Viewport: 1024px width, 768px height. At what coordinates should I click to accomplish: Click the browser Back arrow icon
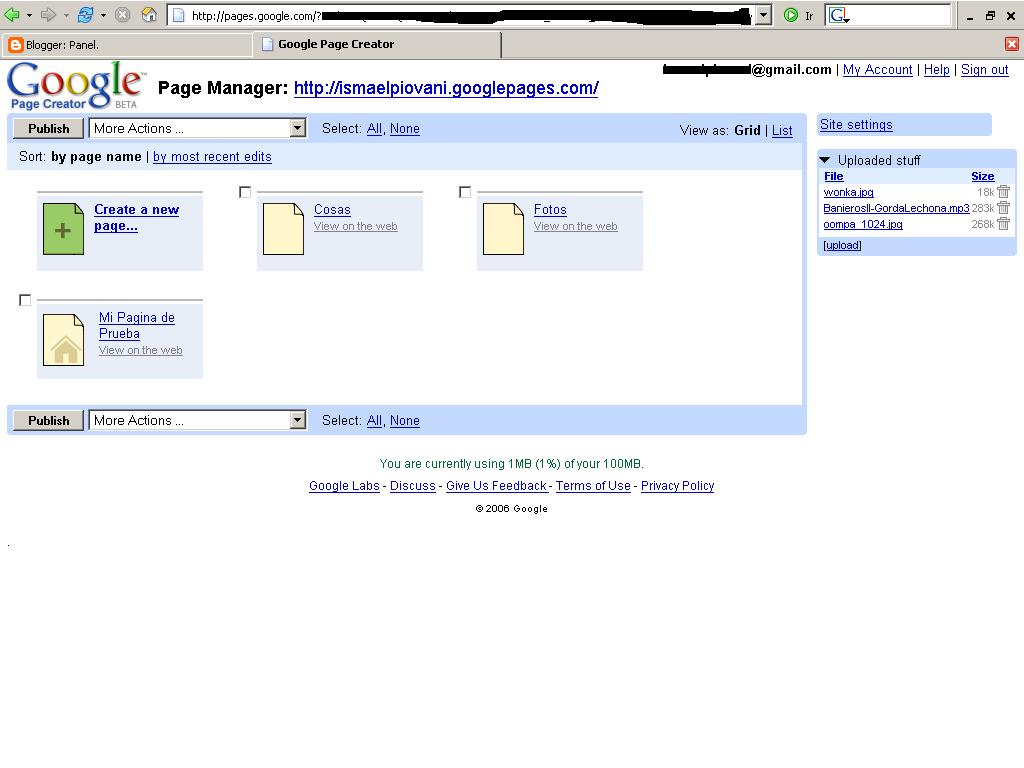[x=12, y=14]
